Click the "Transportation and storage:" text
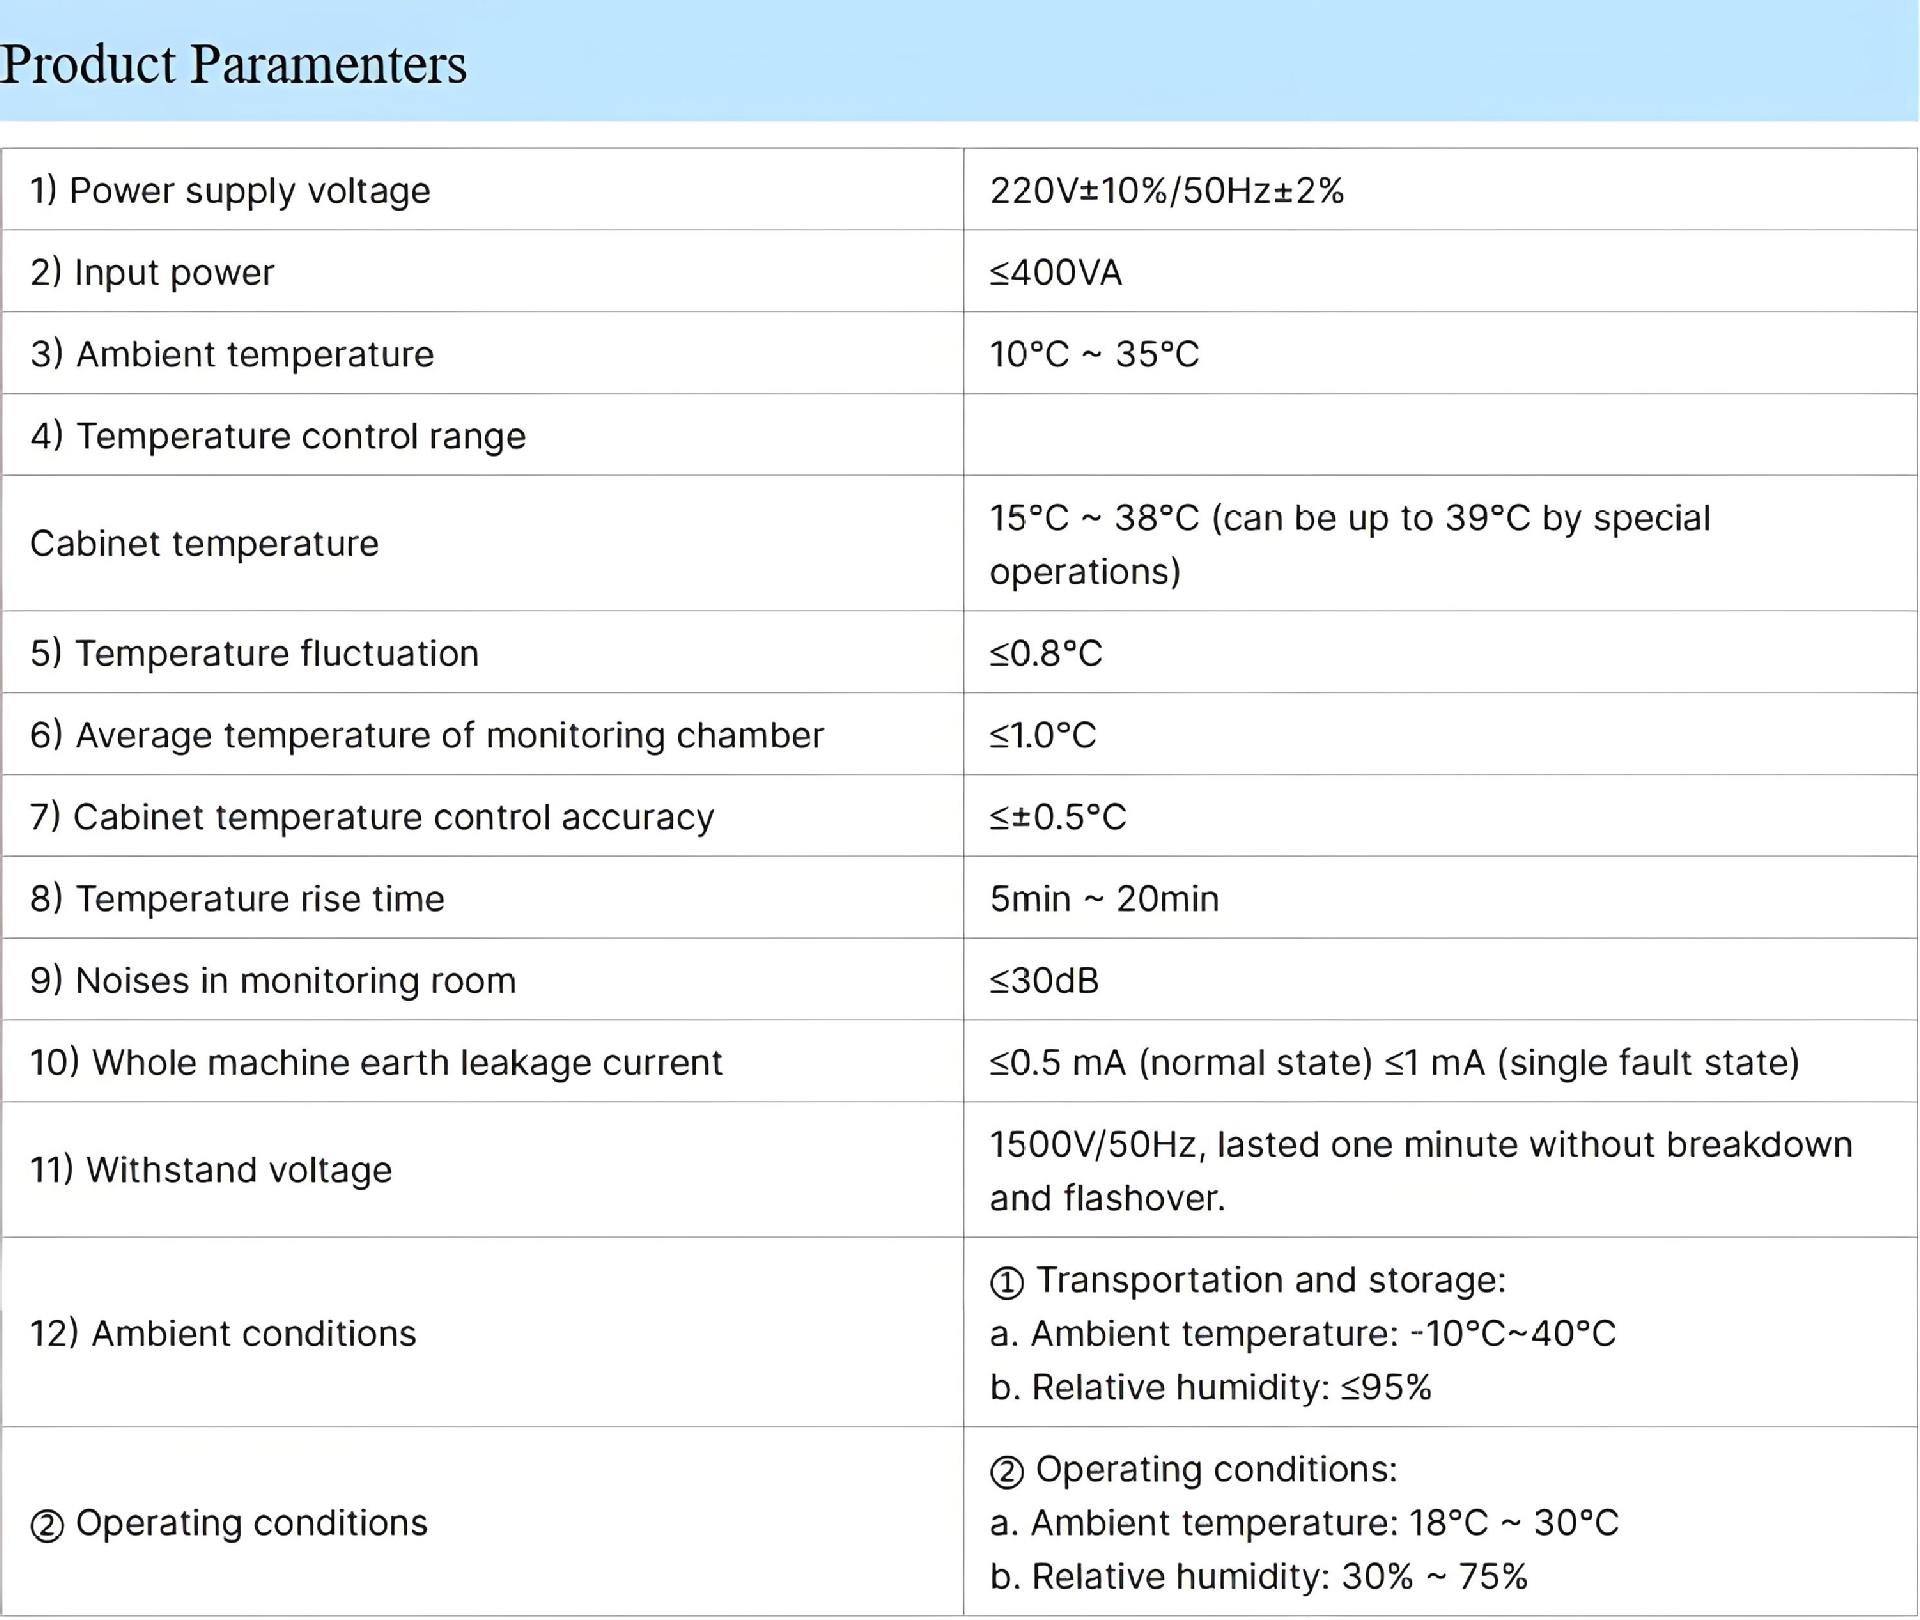Screen dimensions: 1920x1620 coord(1270,1280)
